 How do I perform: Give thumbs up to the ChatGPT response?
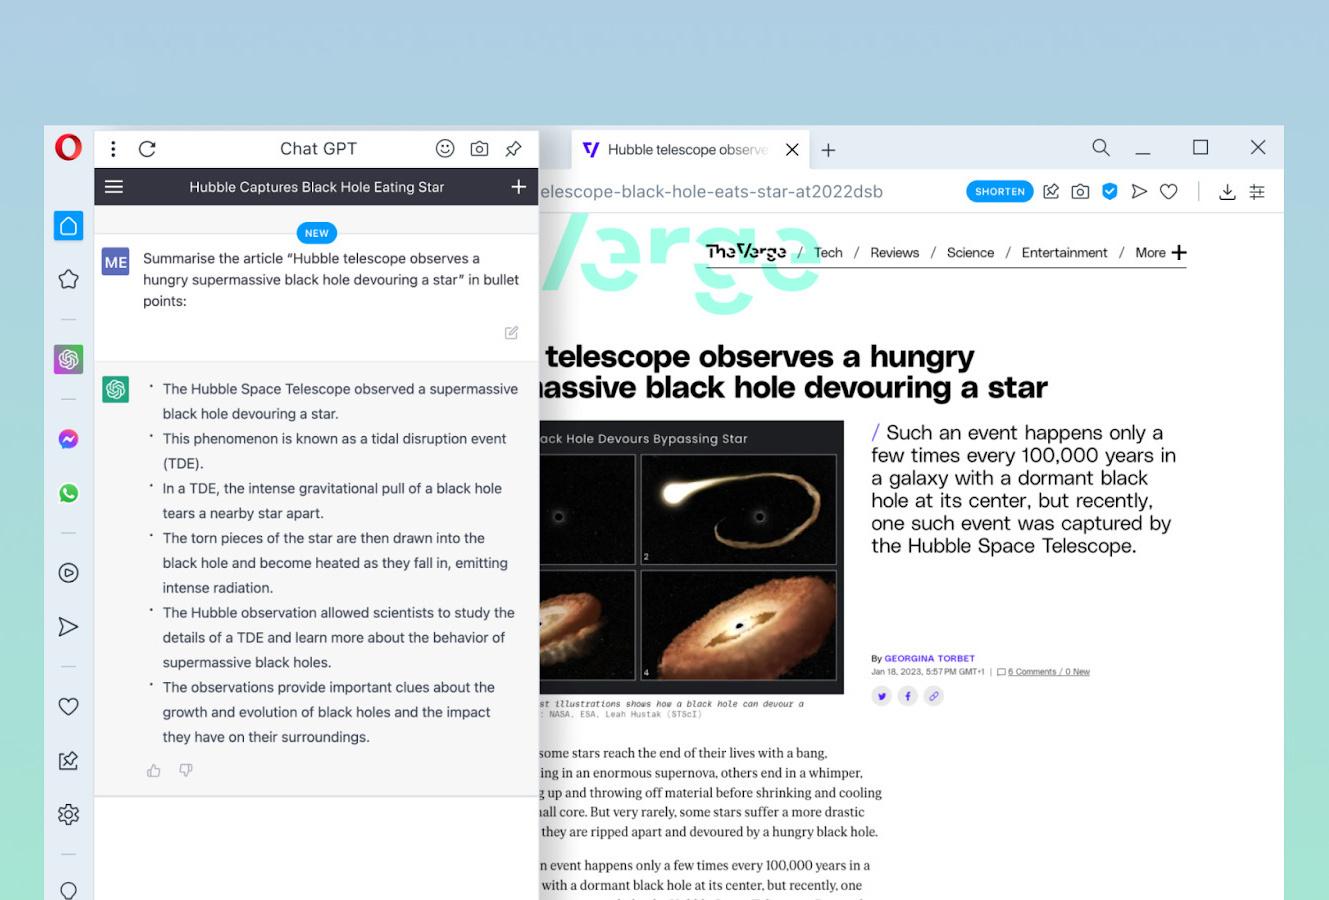point(153,771)
